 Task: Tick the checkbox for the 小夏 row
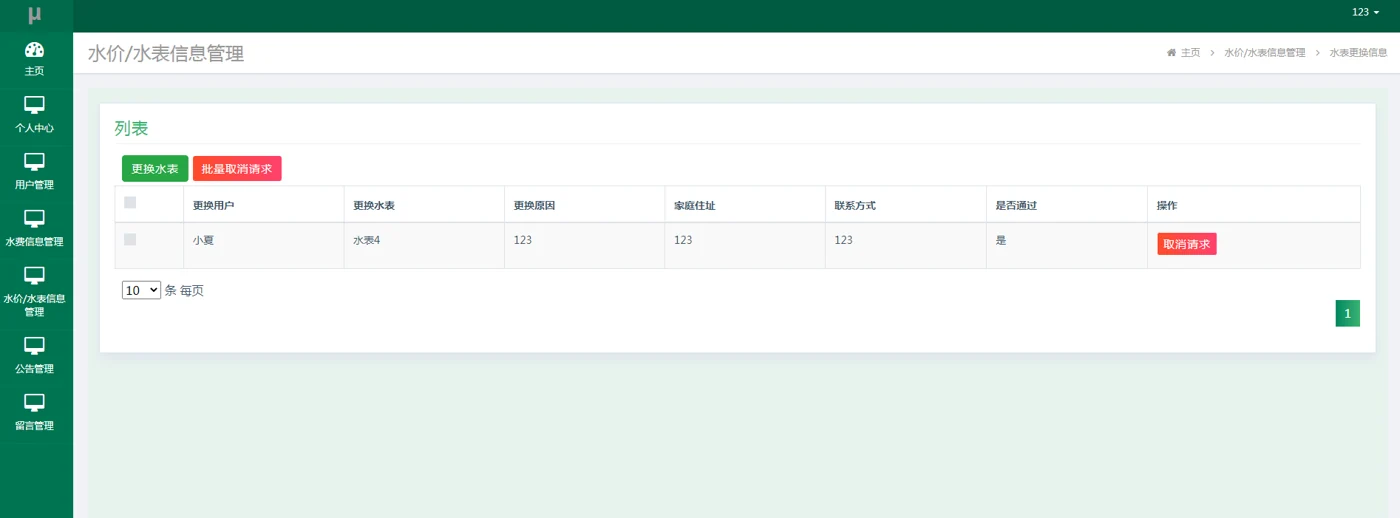click(x=130, y=239)
